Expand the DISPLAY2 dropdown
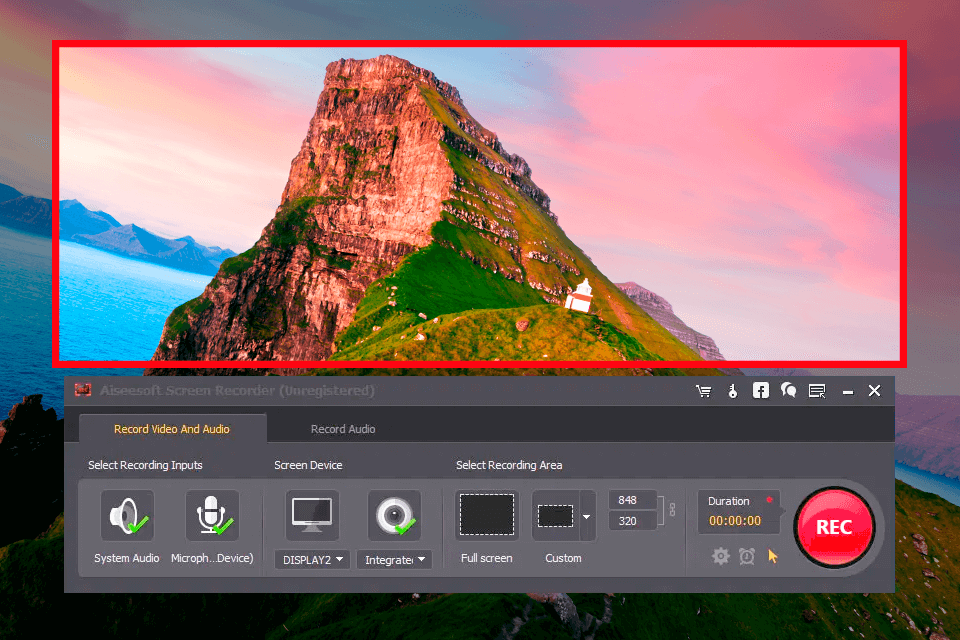Screen dimensions: 960x640 click(312, 560)
